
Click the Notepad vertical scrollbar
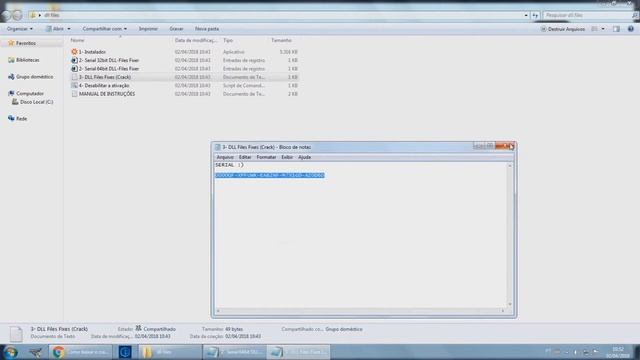[x=509, y=235]
